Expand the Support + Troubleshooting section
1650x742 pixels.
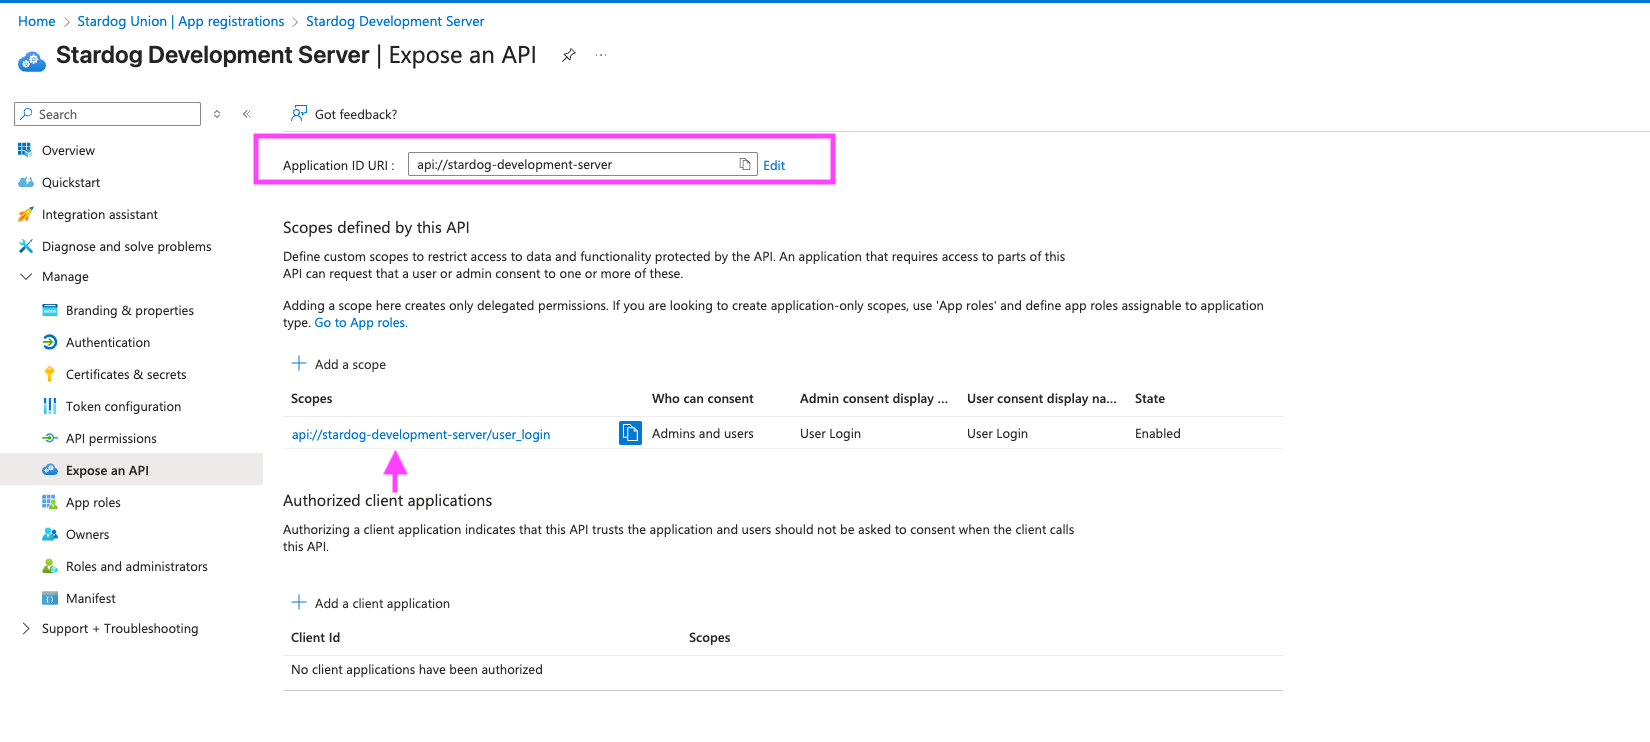point(26,628)
